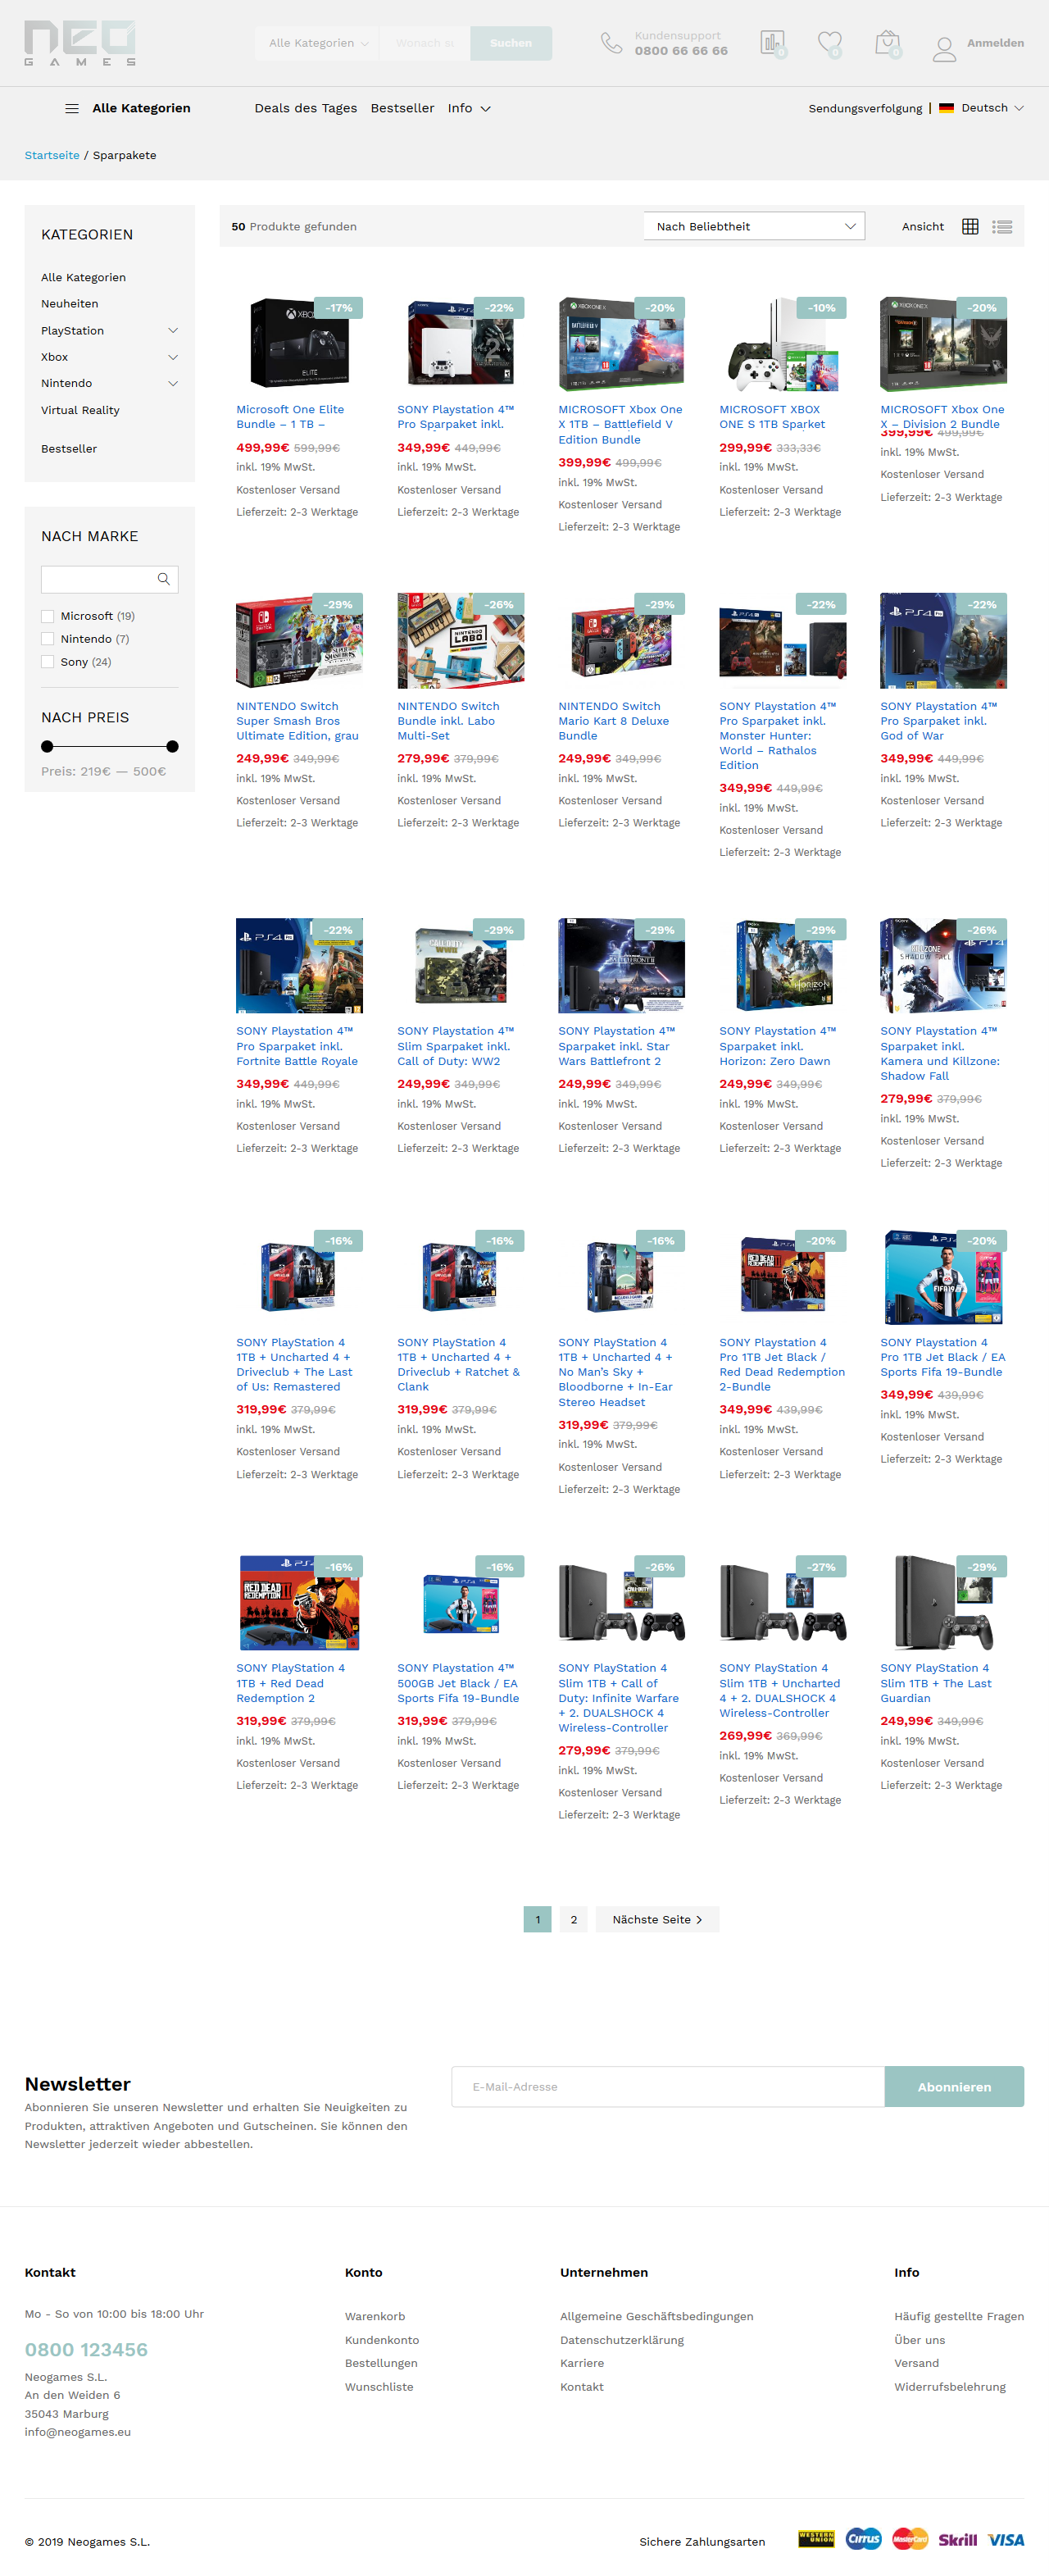Viewport: 1049px width, 2576px height.
Task: Click the price range slider track
Action: pyautogui.click(x=110, y=746)
